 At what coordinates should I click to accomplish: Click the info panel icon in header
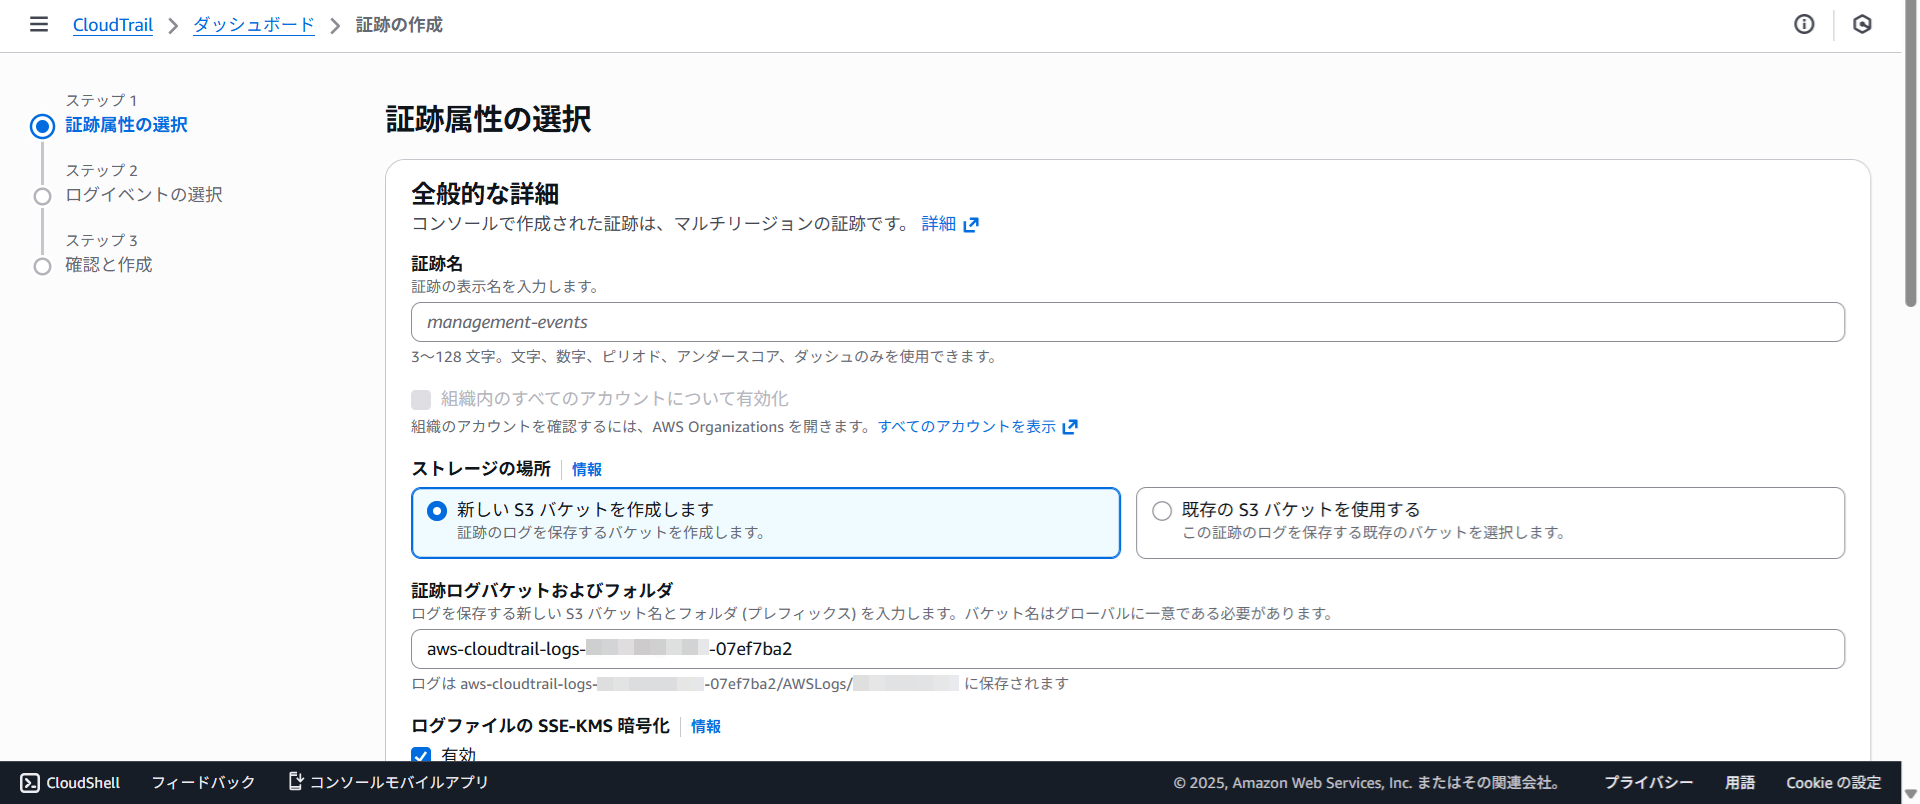(x=1804, y=24)
